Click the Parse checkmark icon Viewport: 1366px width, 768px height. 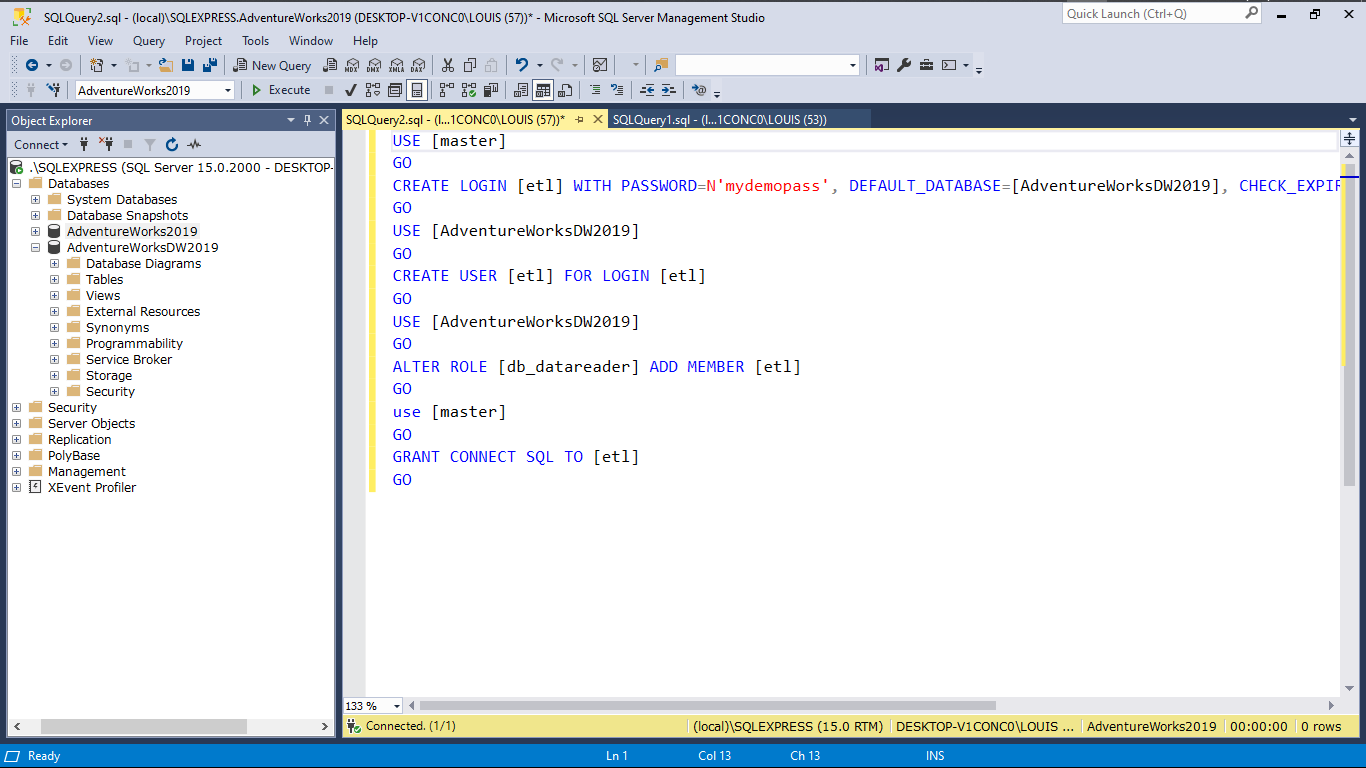(x=351, y=90)
